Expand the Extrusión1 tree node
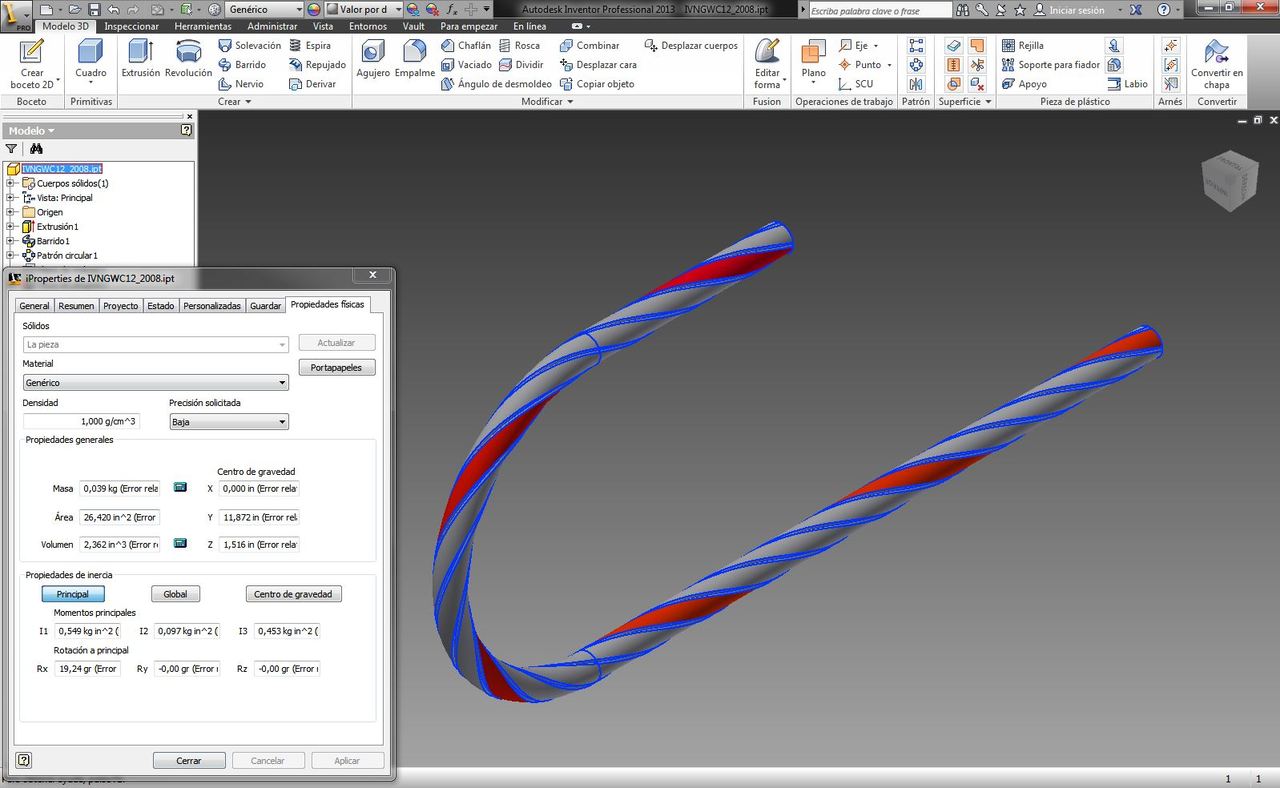Image resolution: width=1280 pixels, height=788 pixels. coord(11,227)
